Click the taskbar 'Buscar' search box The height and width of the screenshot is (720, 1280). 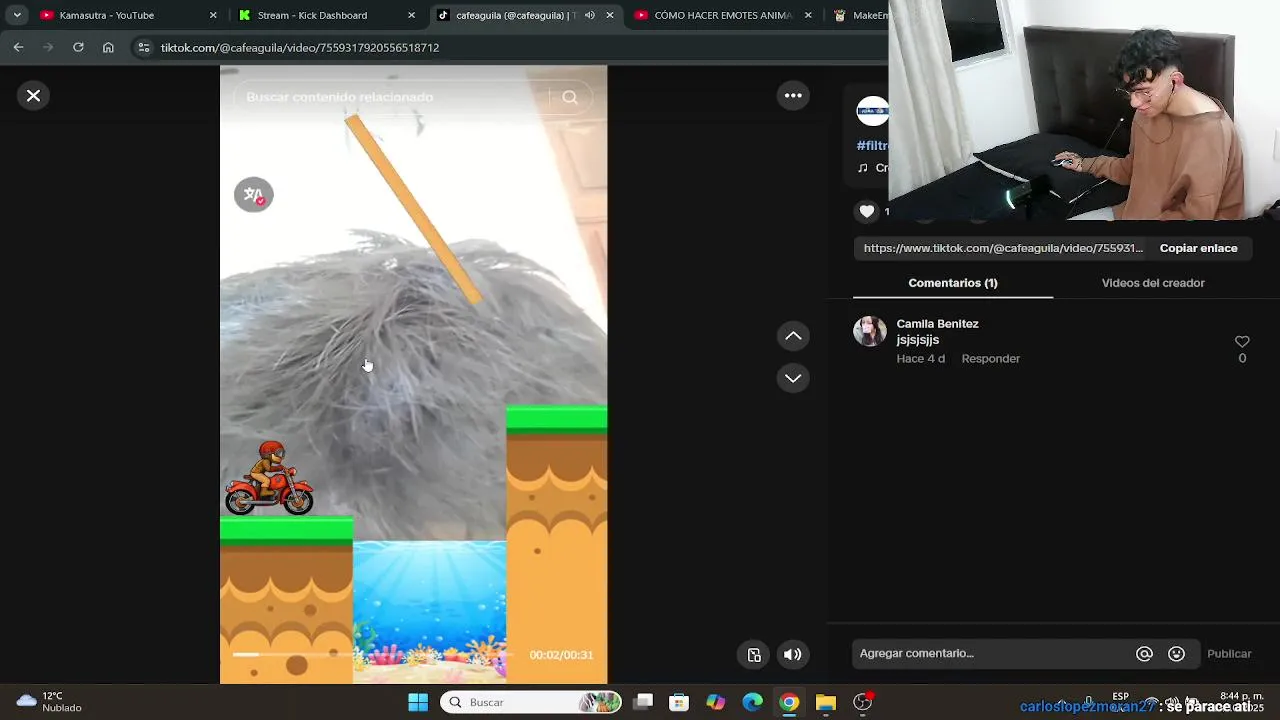click(531, 702)
